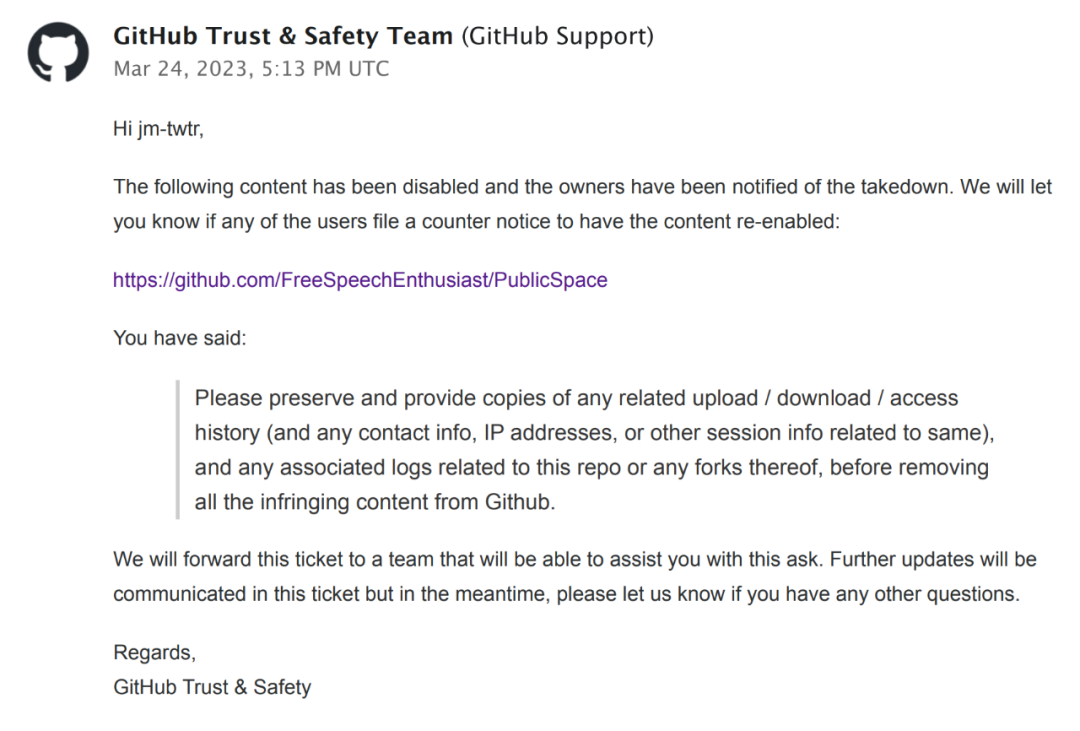Click the Mar 24, 2023 timestamp

tap(251, 69)
